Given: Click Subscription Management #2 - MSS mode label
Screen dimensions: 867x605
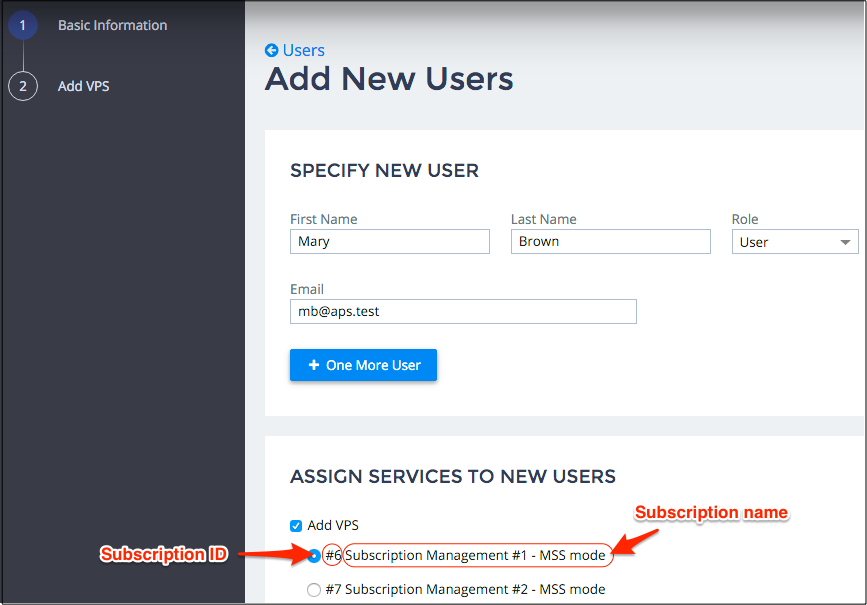Looking at the screenshot, I should point(475,589).
